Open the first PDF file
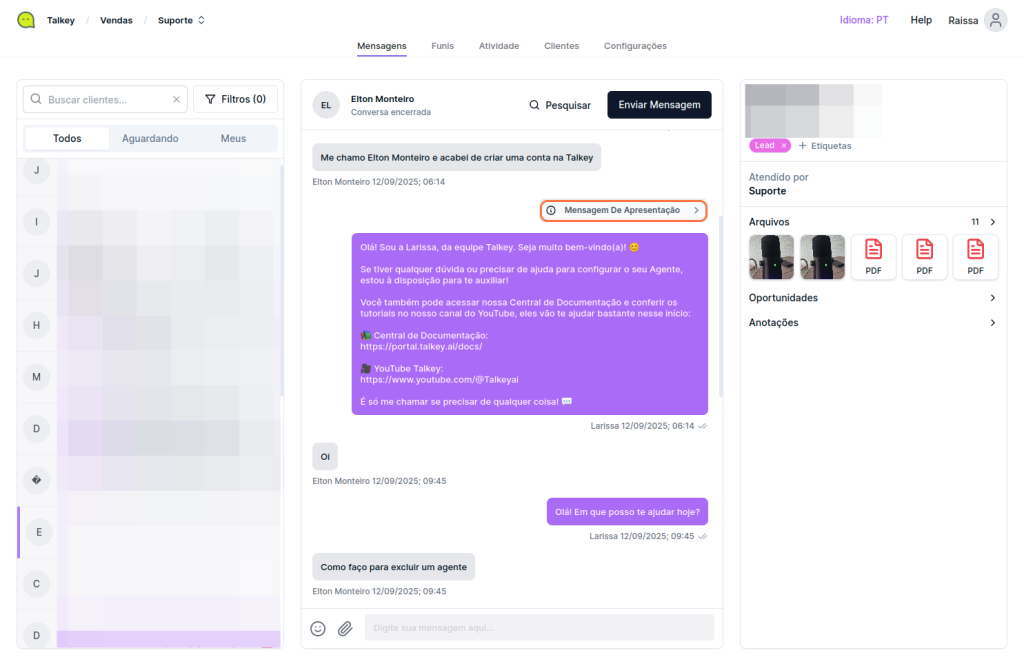This screenshot has height=666, width=1024. tap(873, 257)
